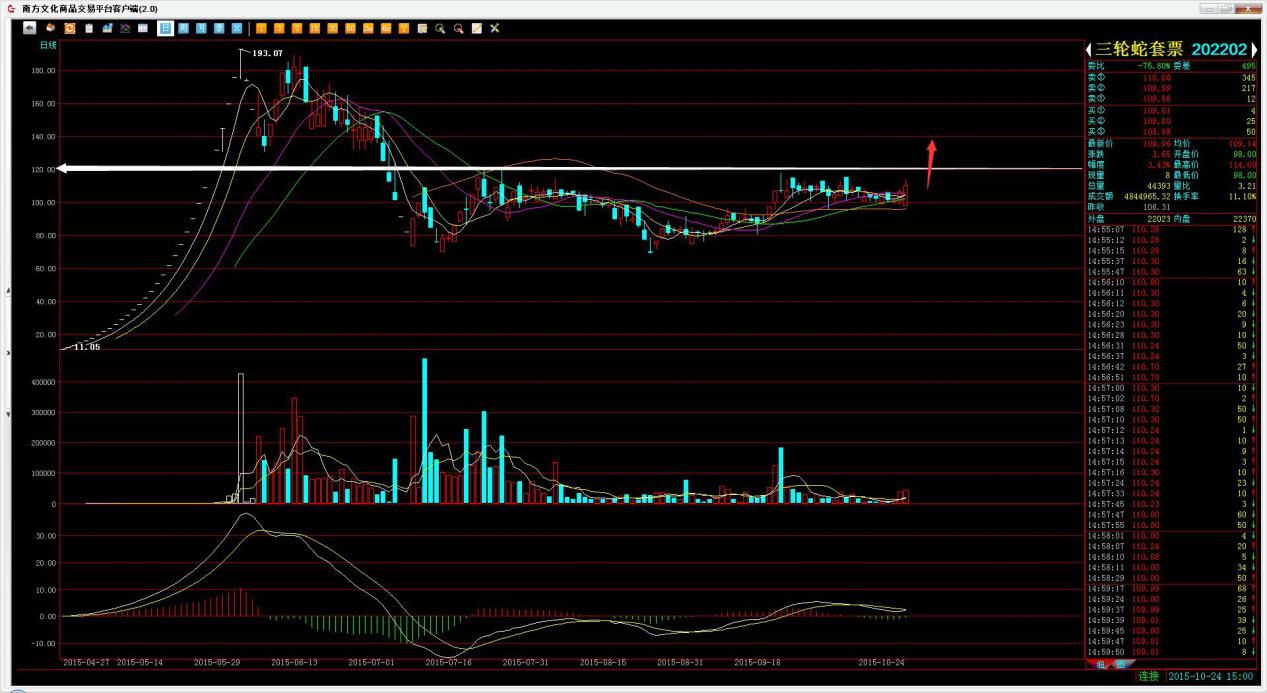The width and height of the screenshot is (1267, 693).
Task: Expand the left panel edge handle
Action: pos(9,352)
